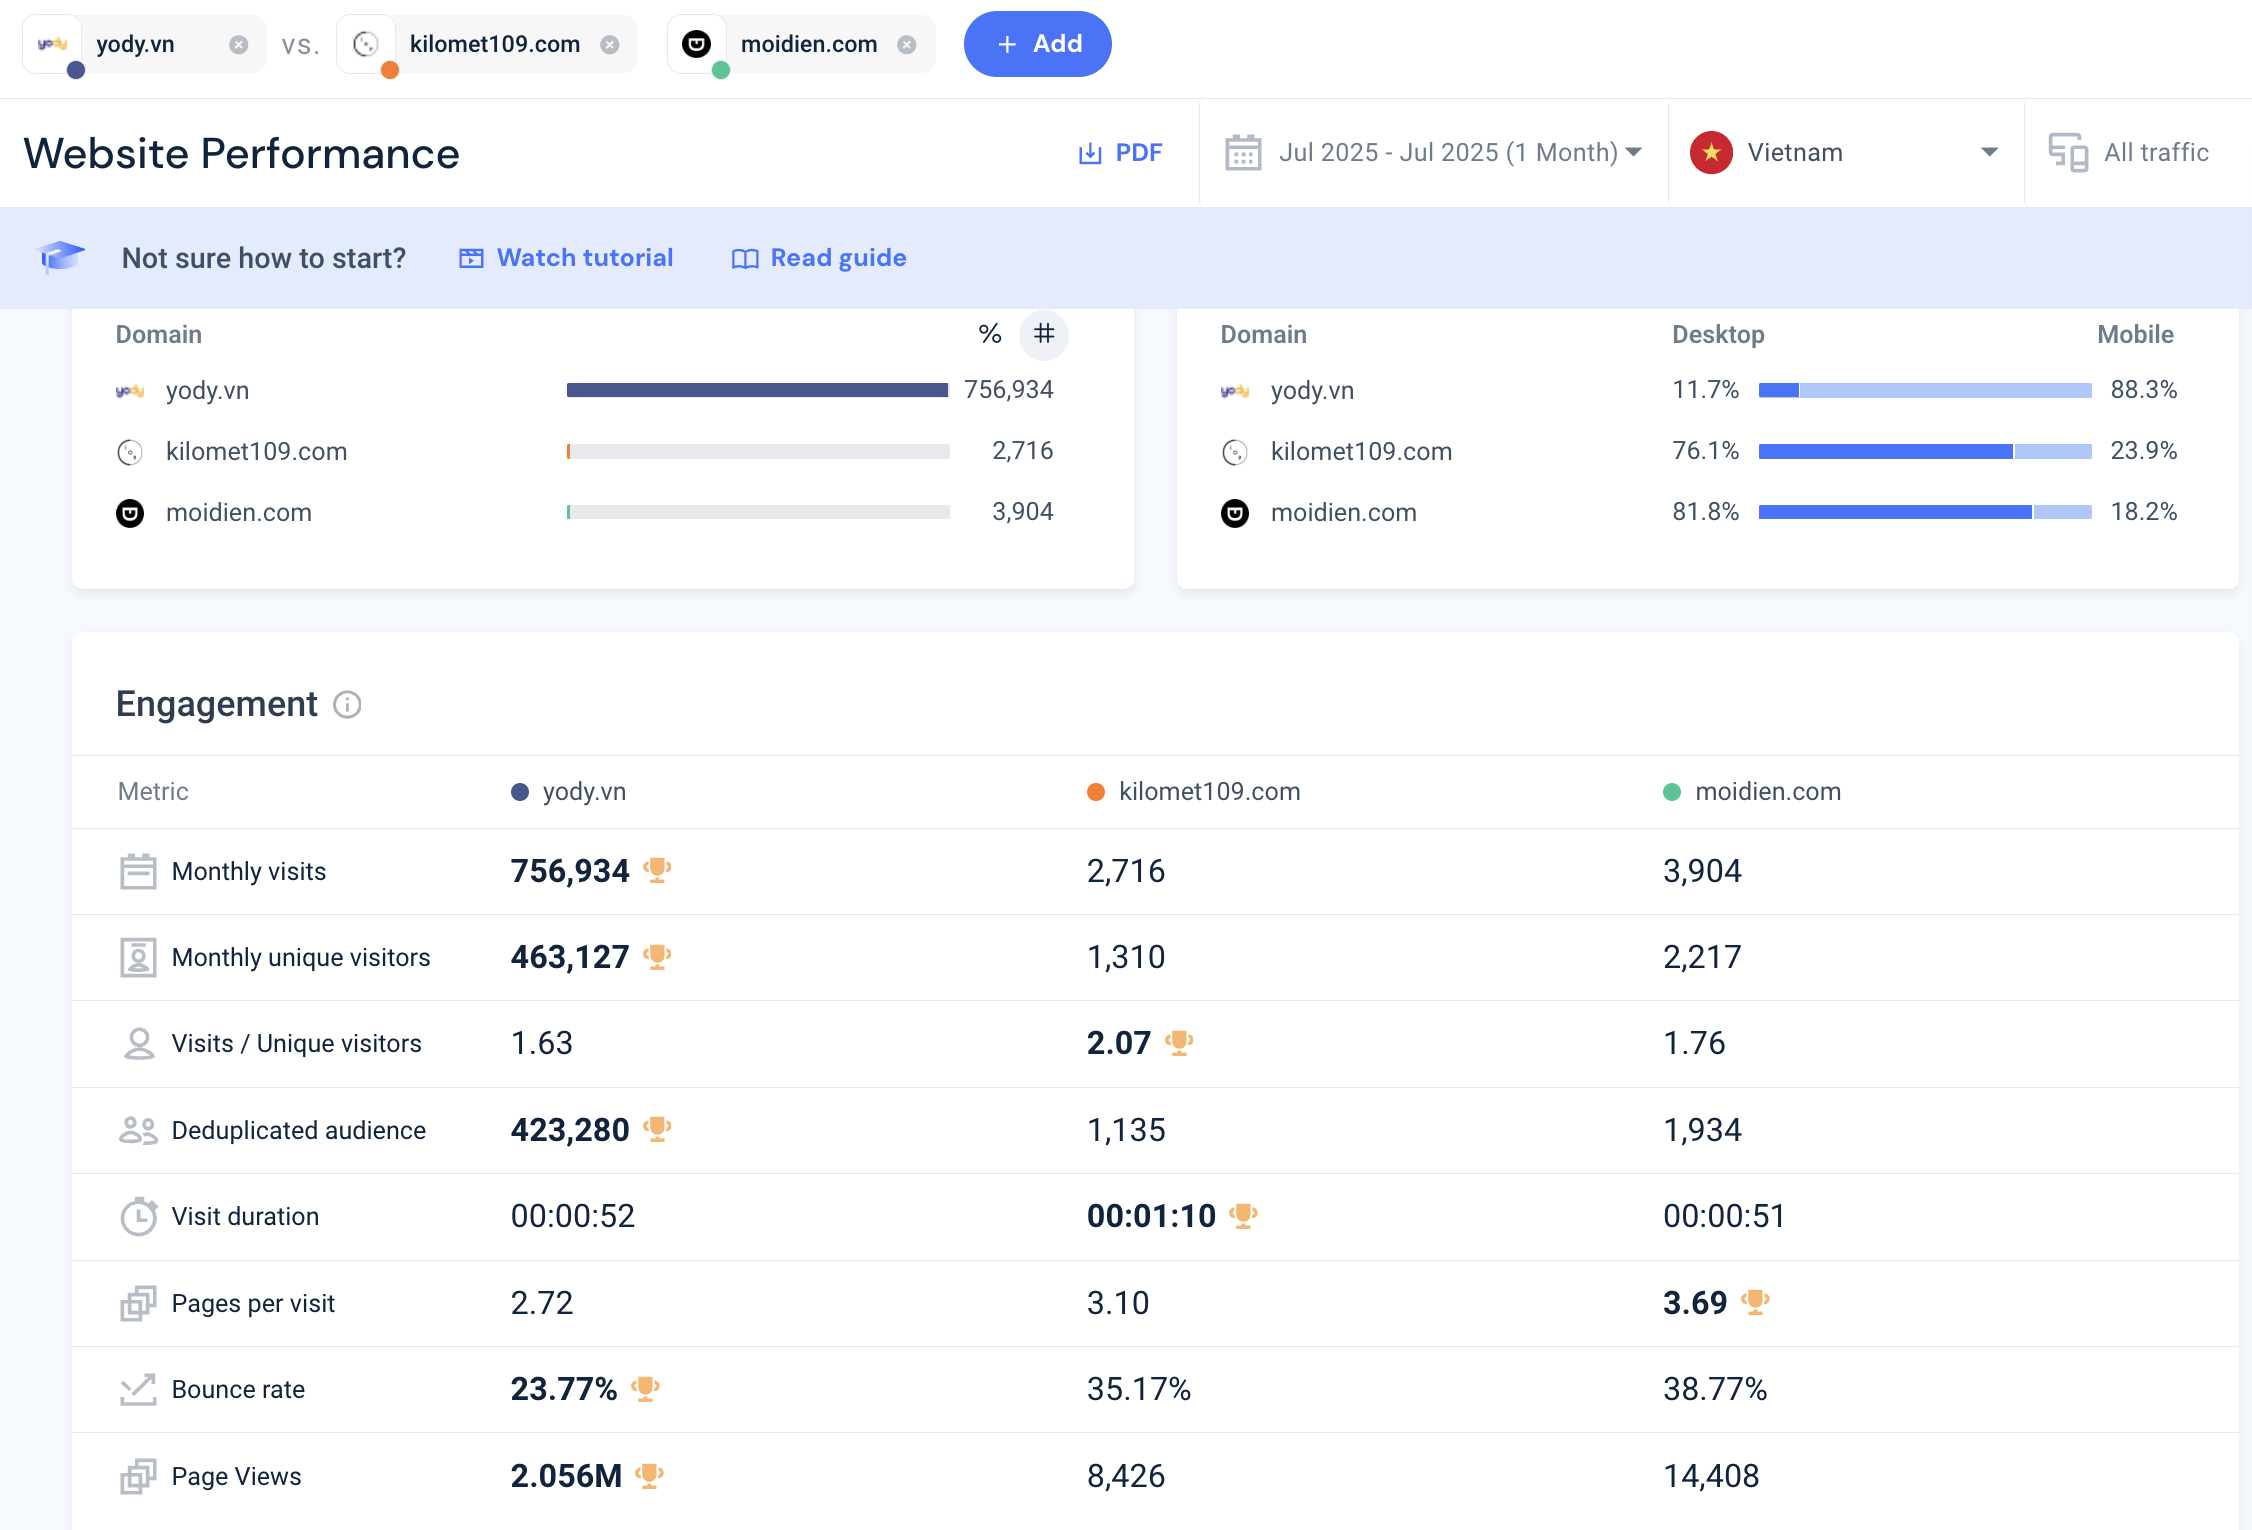
Task: Click moidien.com desktop/mobile split bar
Action: 1925,512
